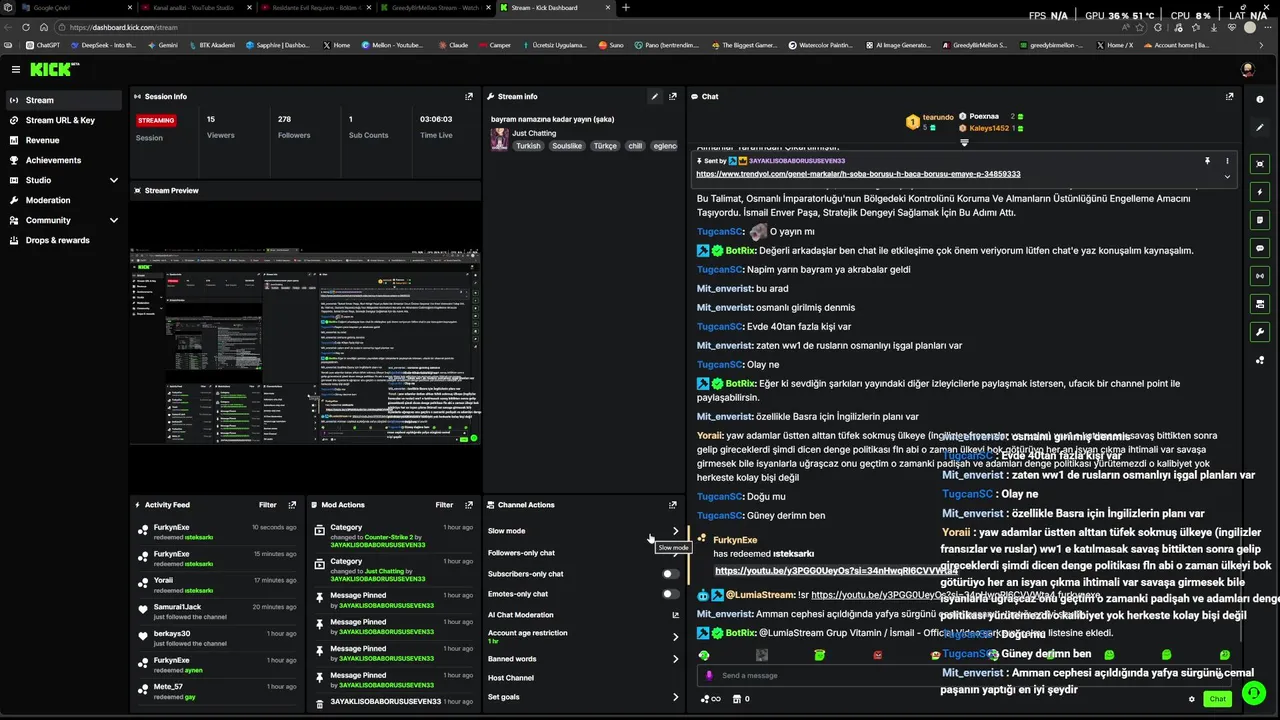Click the Turkish stream tag

(x=528, y=146)
